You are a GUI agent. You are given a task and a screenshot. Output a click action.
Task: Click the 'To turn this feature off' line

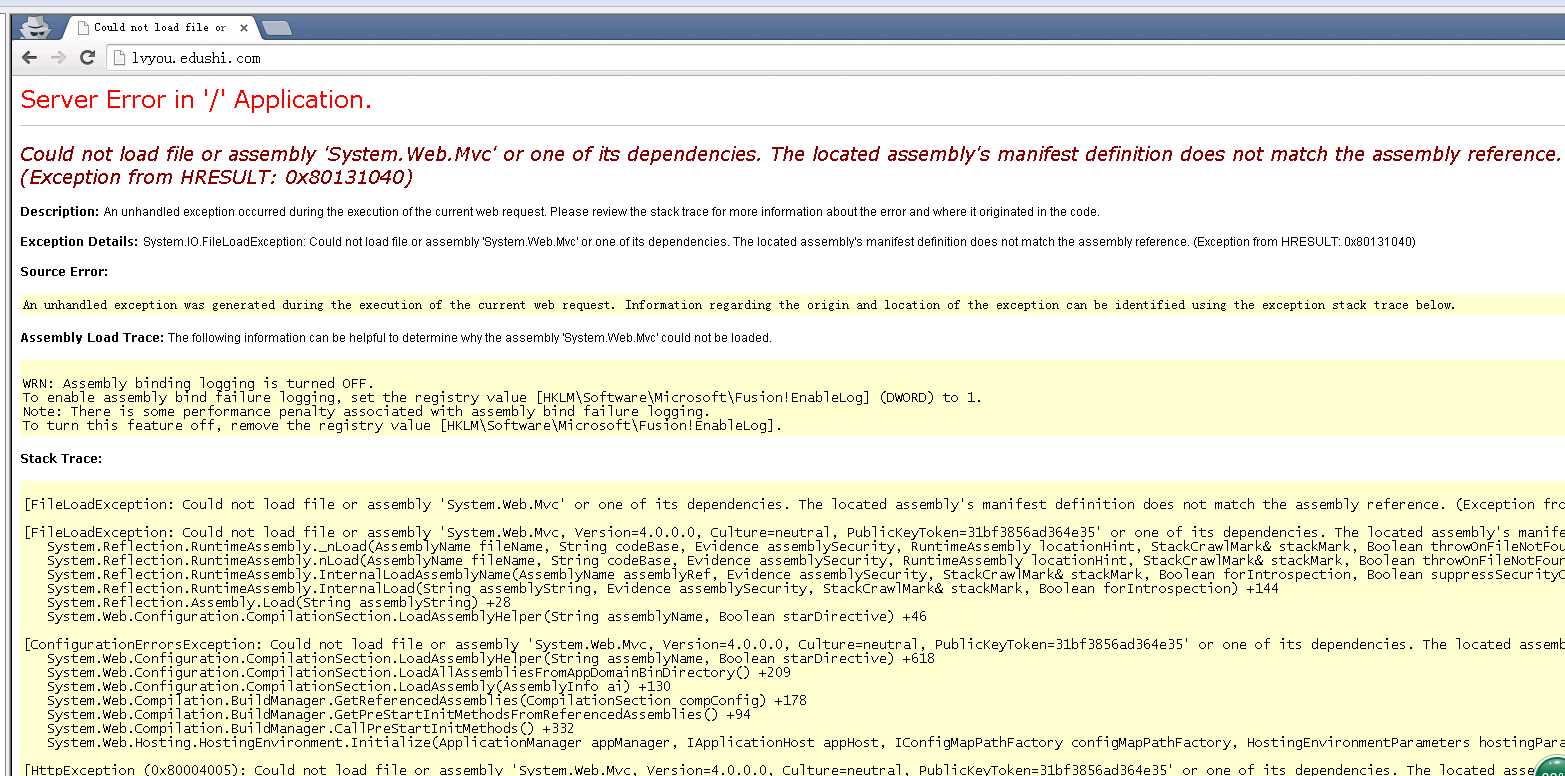click(x=402, y=425)
